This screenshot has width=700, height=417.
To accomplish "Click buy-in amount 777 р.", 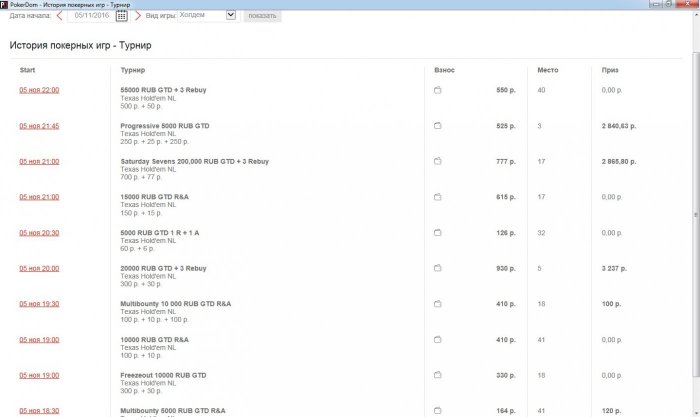I will (506, 161).
